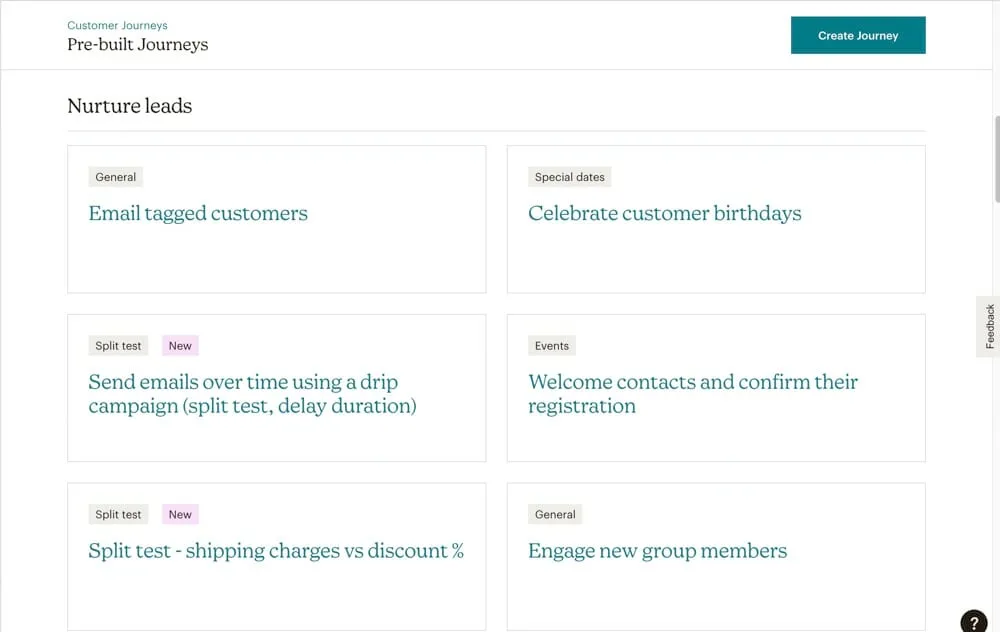This screenshot has height=632, width=1000.
Task: Click the Events tag label
Action: point(551,346)
